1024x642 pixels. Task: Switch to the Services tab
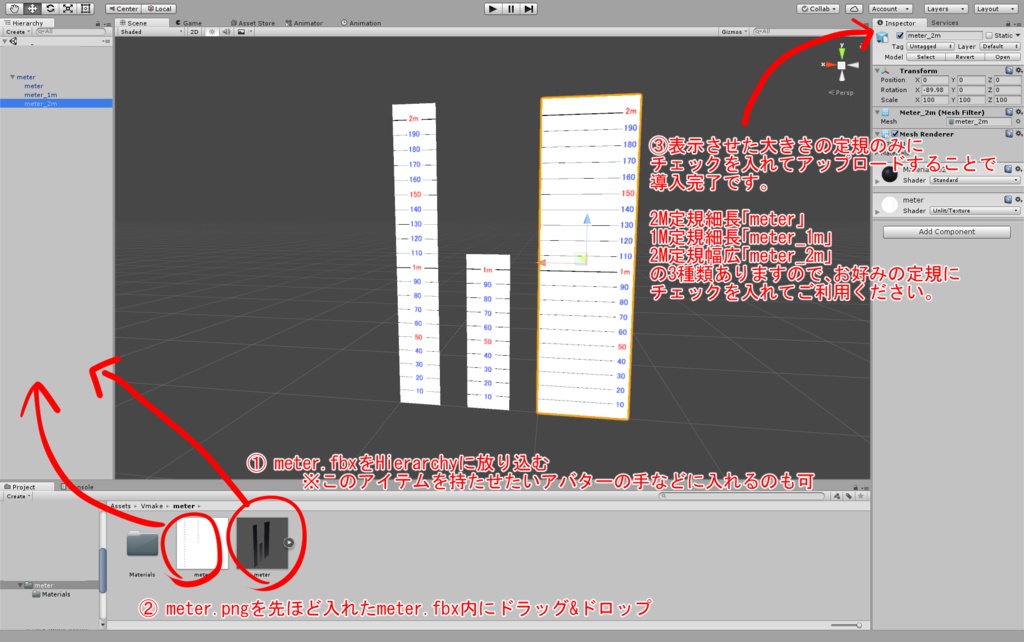point(944,23)
